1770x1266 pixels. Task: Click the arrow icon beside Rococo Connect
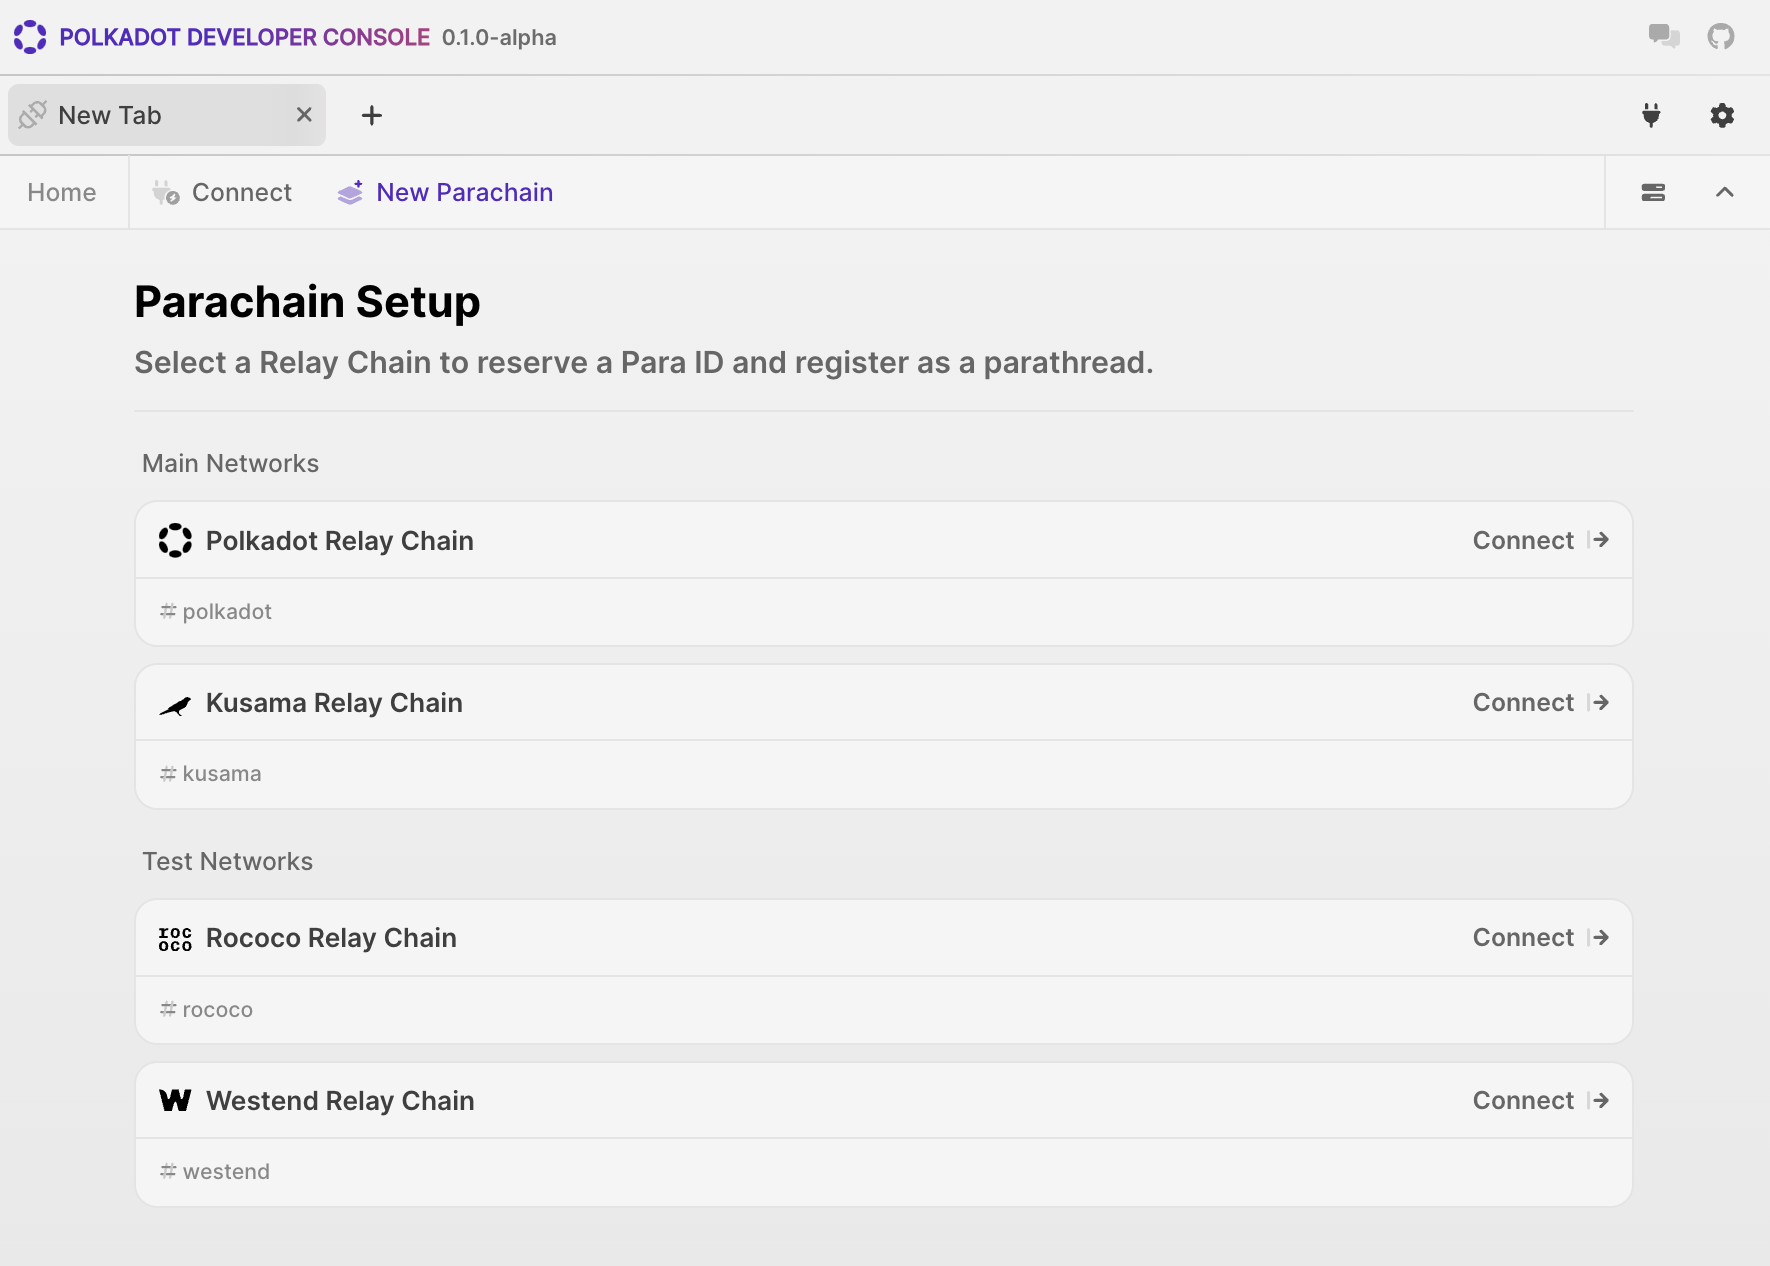pyautogui.click(x=1599, y=938)
